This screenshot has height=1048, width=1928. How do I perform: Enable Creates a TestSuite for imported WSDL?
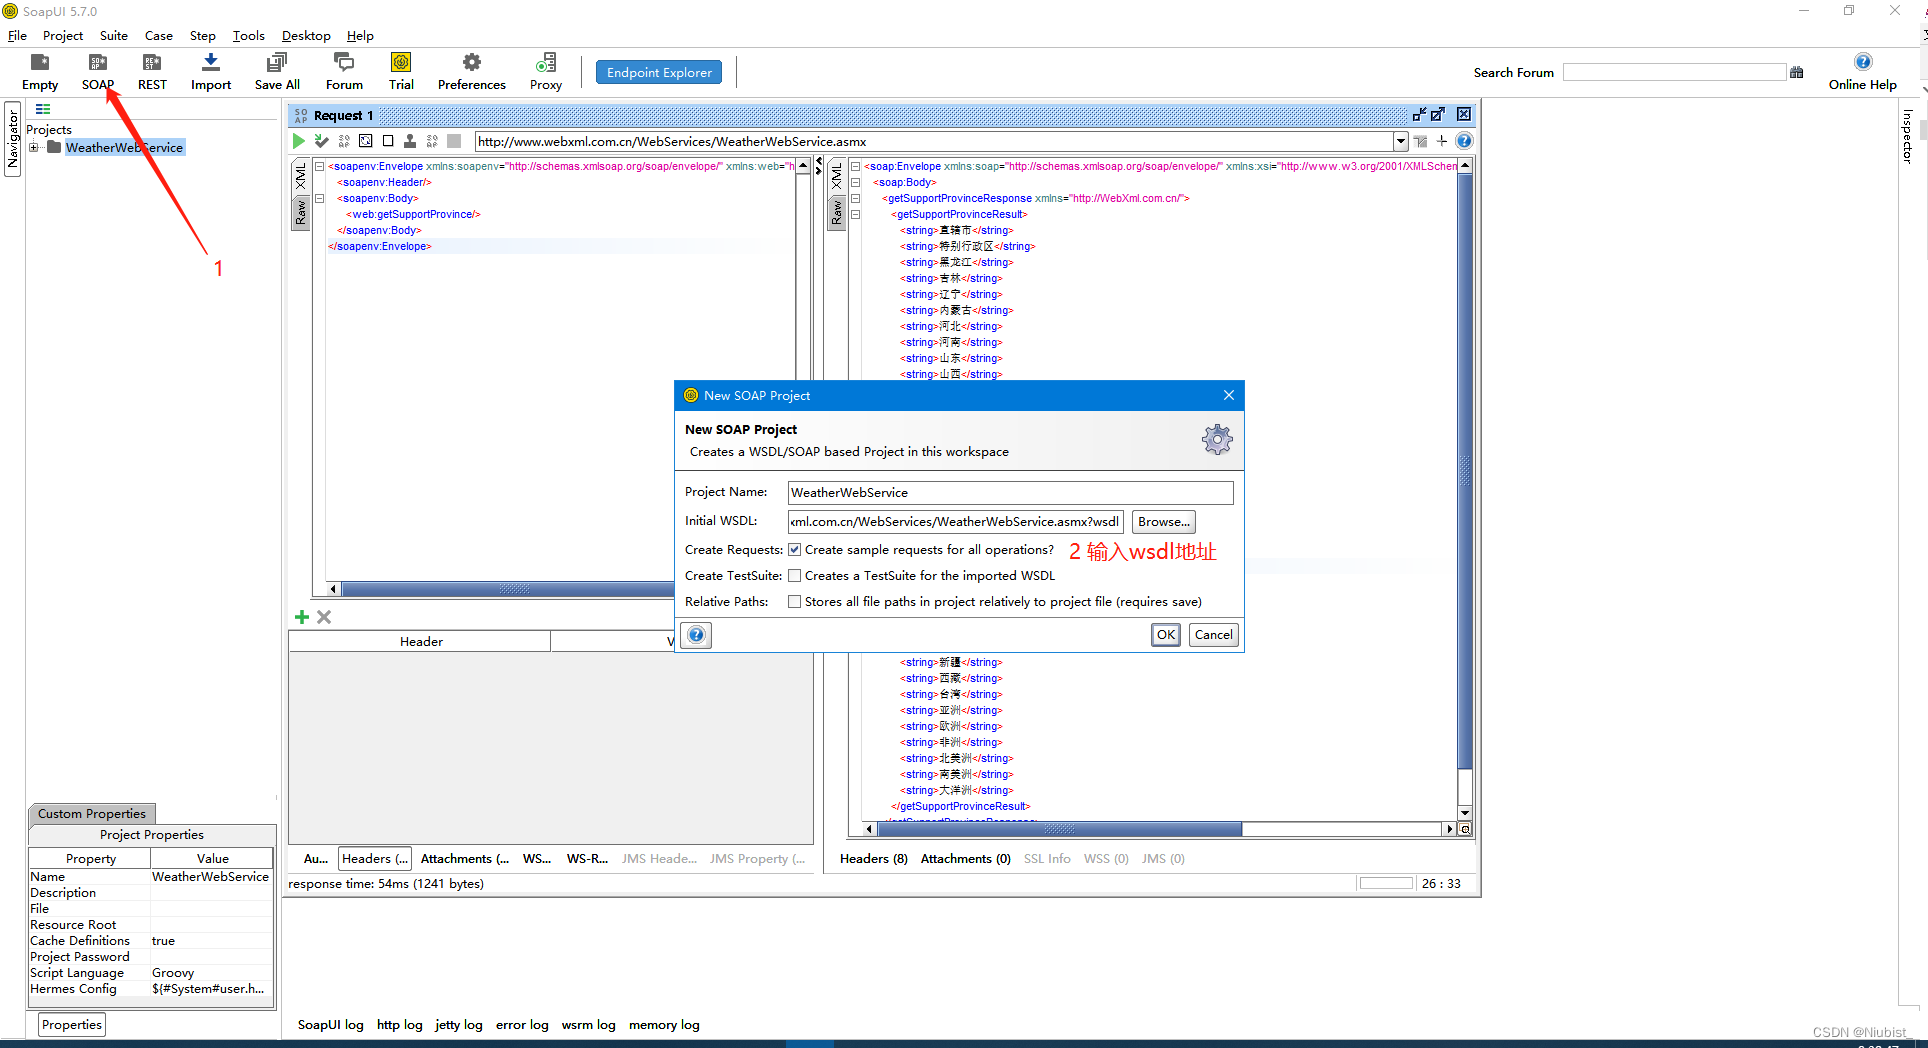795,575
